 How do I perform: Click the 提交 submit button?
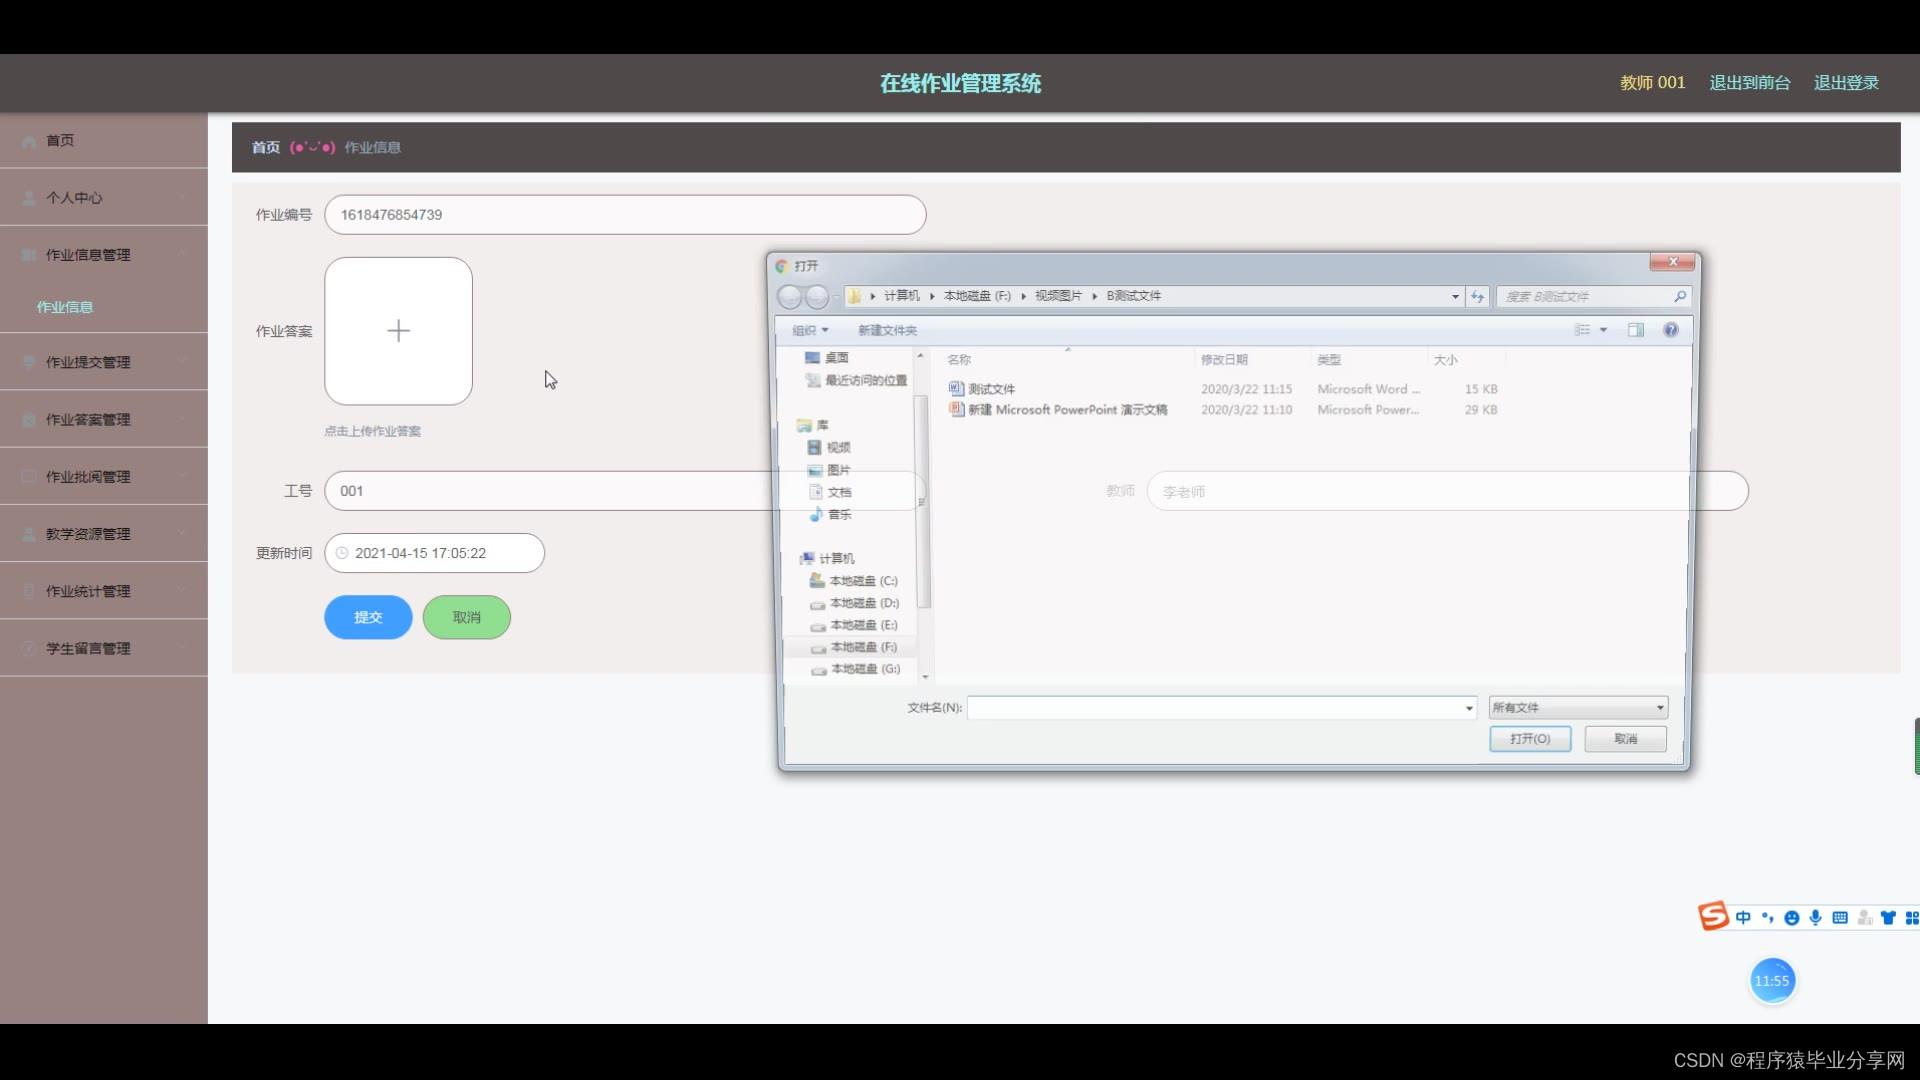point(368,617)
